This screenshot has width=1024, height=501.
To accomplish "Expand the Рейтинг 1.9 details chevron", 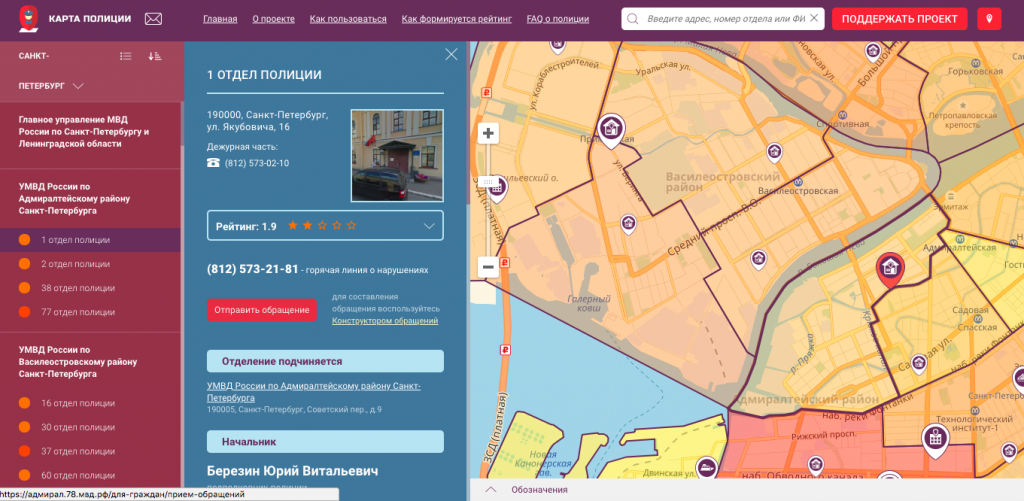I will click(430, 227).
